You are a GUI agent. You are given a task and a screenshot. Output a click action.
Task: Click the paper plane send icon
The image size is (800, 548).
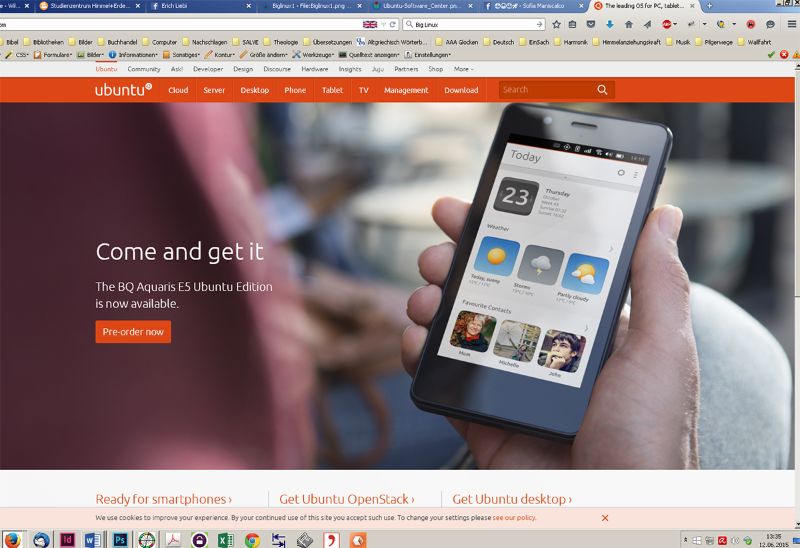pyautogui.click(x=647, y=24)
